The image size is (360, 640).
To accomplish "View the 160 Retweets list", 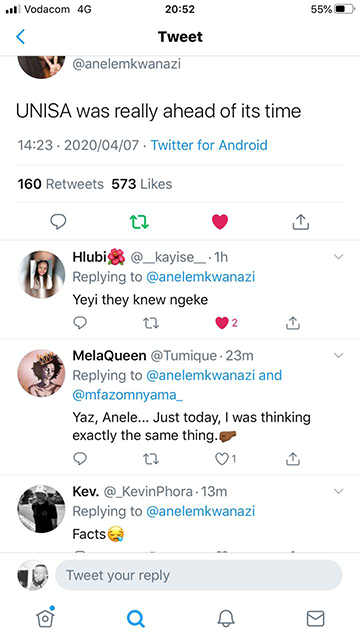I will [60, 184].
